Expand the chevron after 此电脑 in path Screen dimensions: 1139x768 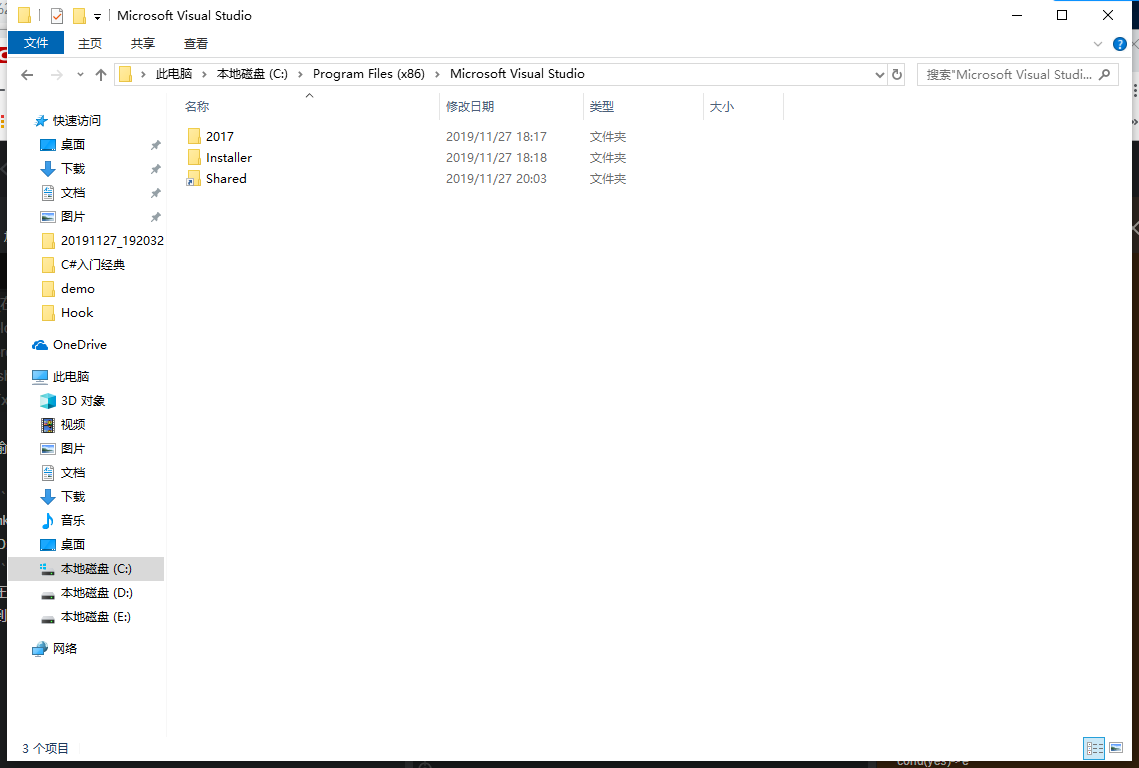pos(205,74)
